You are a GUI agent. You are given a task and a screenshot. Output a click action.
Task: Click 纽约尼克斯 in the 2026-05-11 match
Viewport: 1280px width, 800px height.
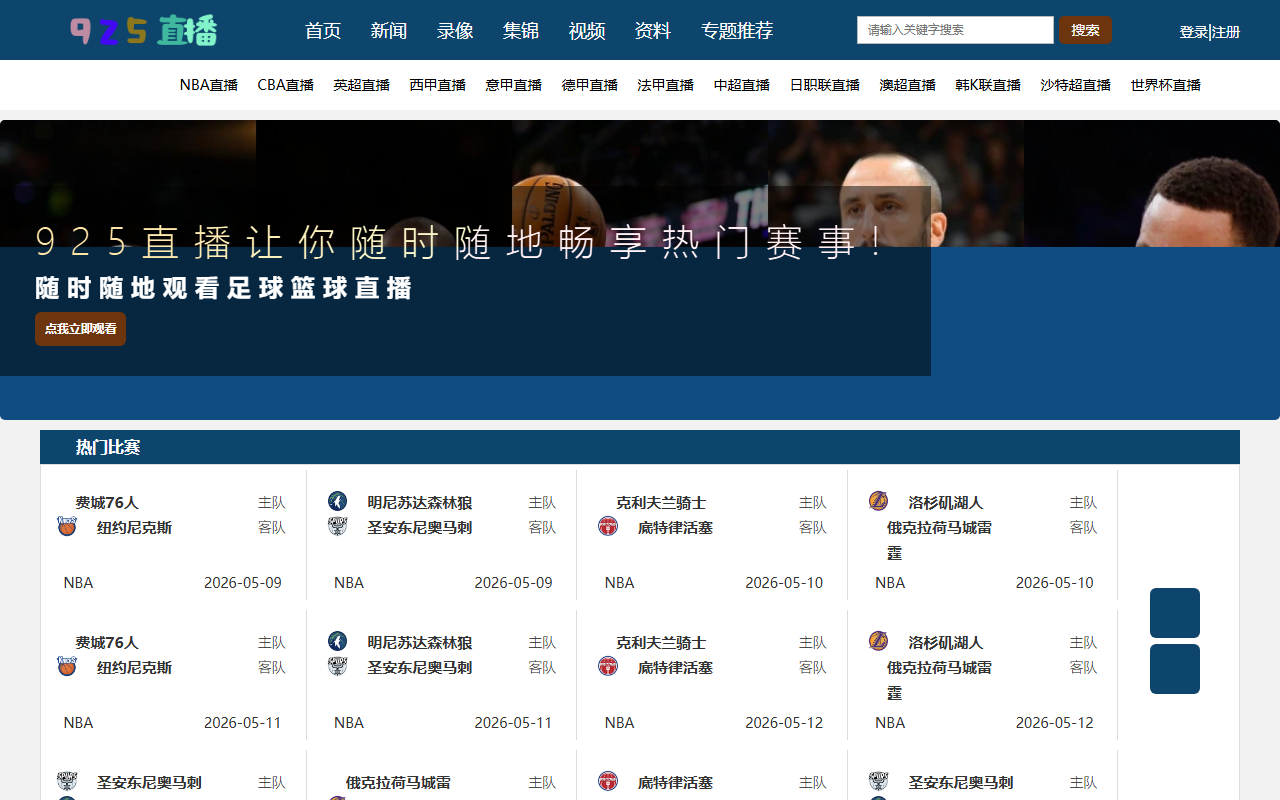coord(134,667)
